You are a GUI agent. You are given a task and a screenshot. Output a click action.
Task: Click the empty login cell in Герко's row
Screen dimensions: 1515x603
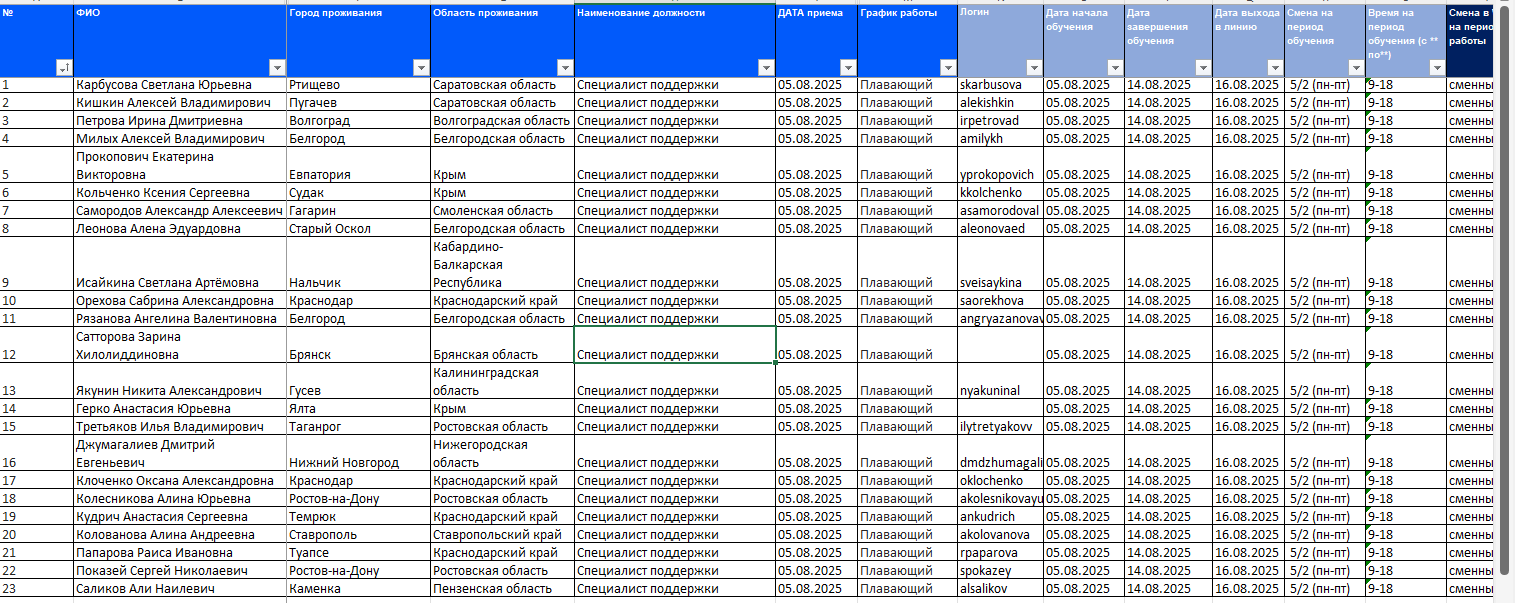[x=1000, y=409]
